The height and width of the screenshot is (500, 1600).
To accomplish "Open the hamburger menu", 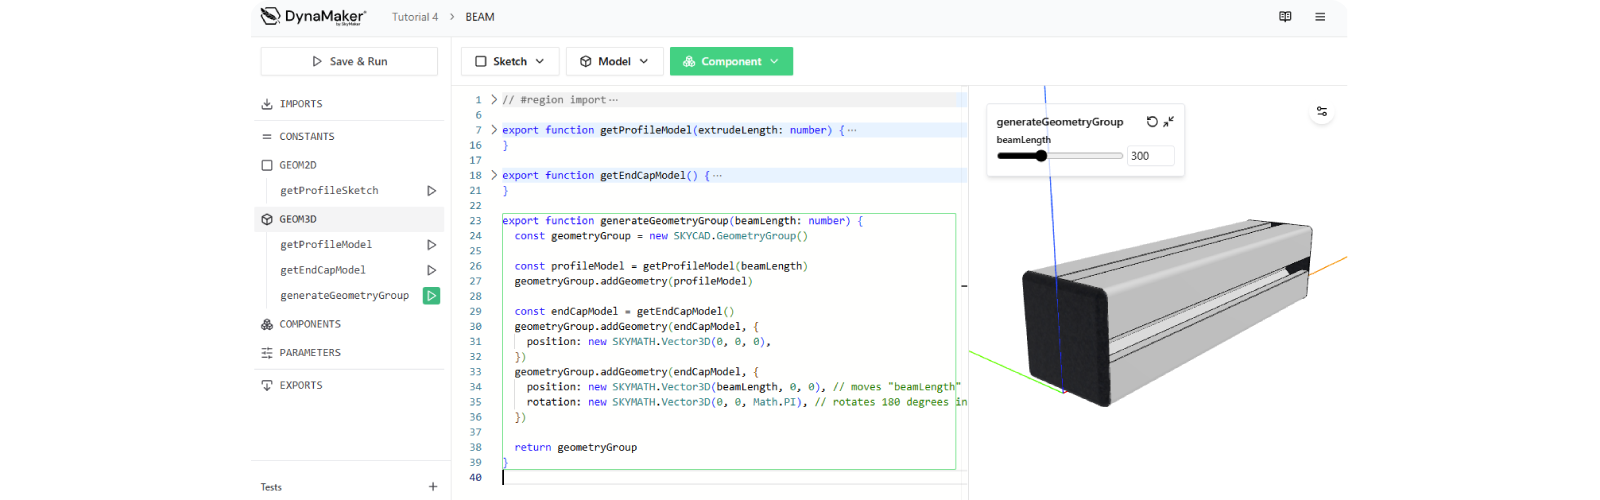I will click(x=1320, y=17).
